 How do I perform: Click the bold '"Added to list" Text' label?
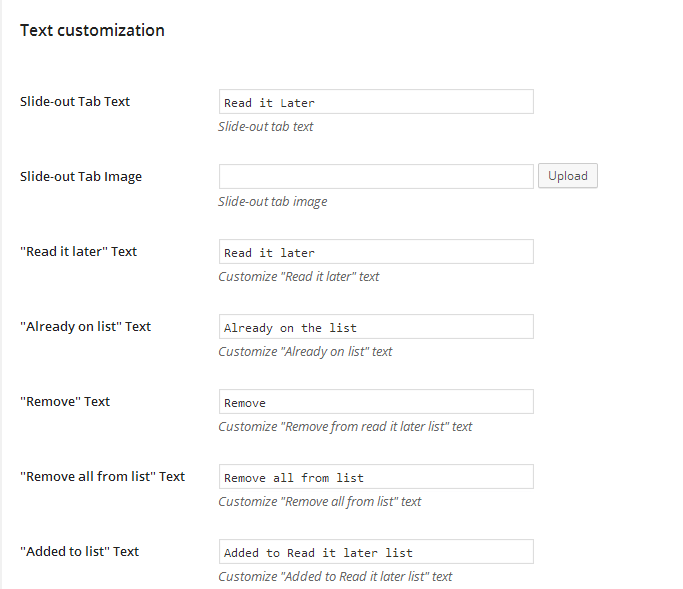pyautogui.click(x=80, y=551)
